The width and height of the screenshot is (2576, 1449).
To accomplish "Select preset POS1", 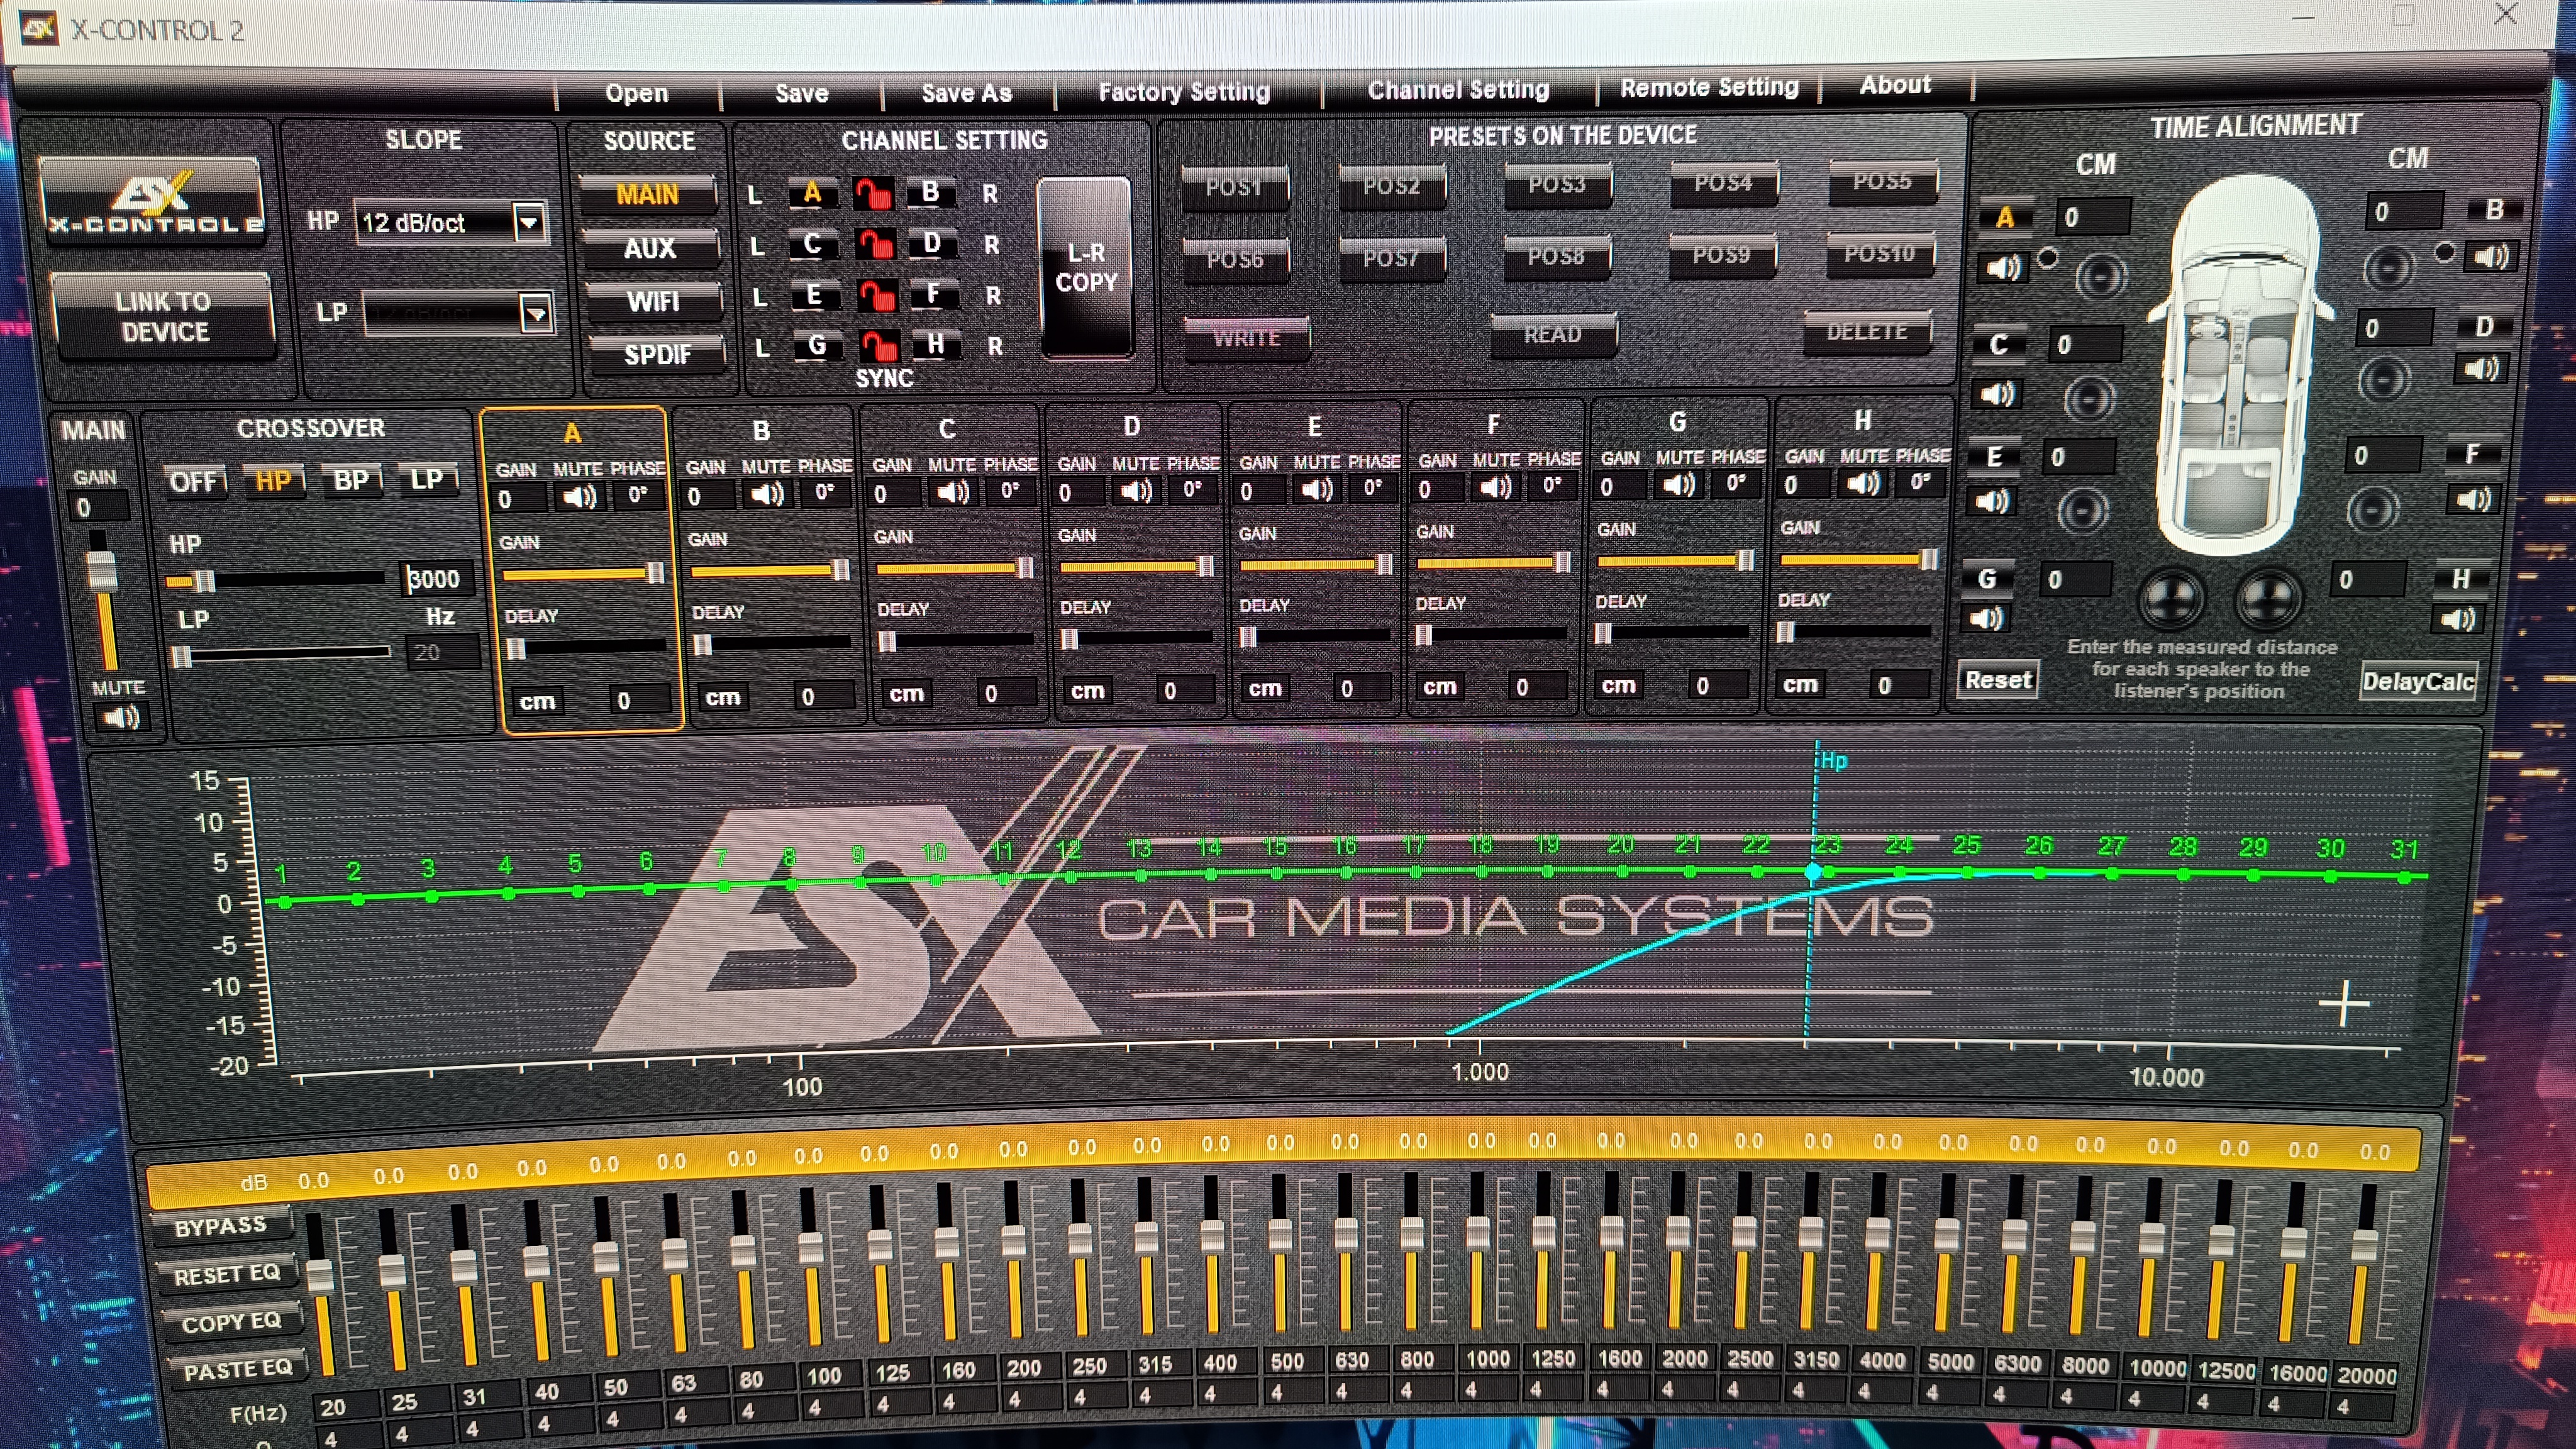I will [x=1234, y=187].
